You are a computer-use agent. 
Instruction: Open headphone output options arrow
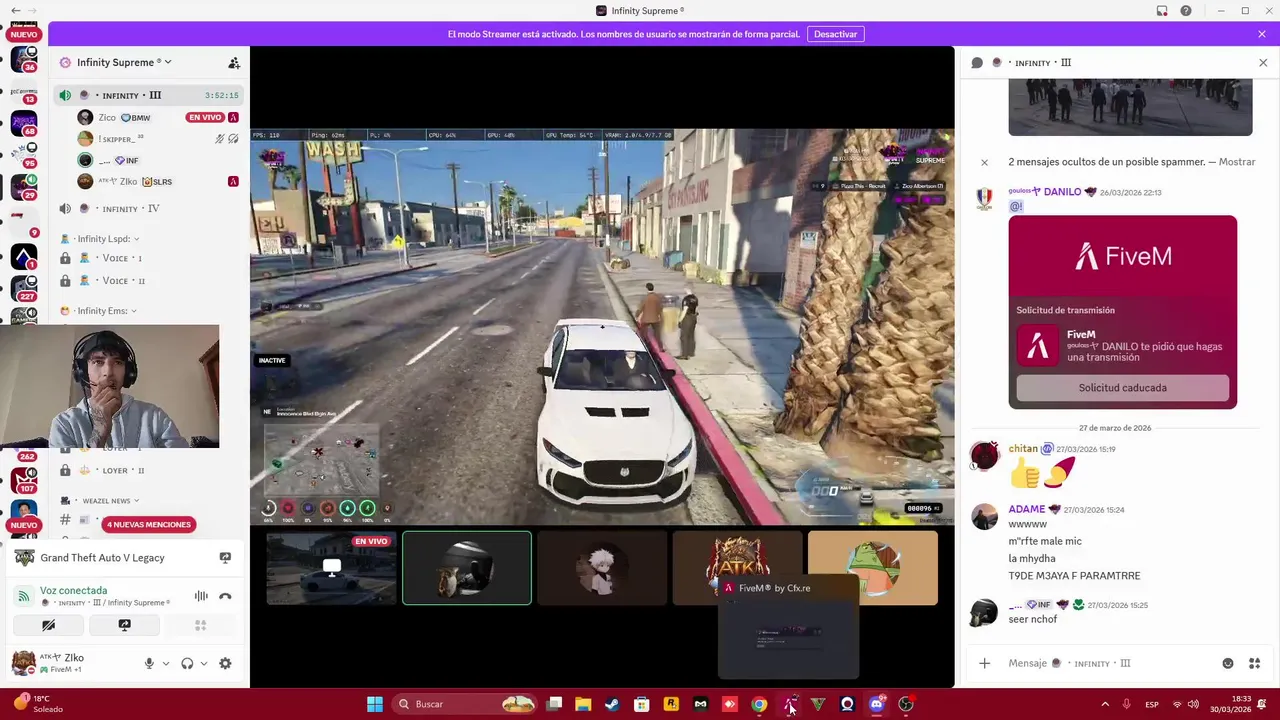pyautogui.click(x=204, y=663)
